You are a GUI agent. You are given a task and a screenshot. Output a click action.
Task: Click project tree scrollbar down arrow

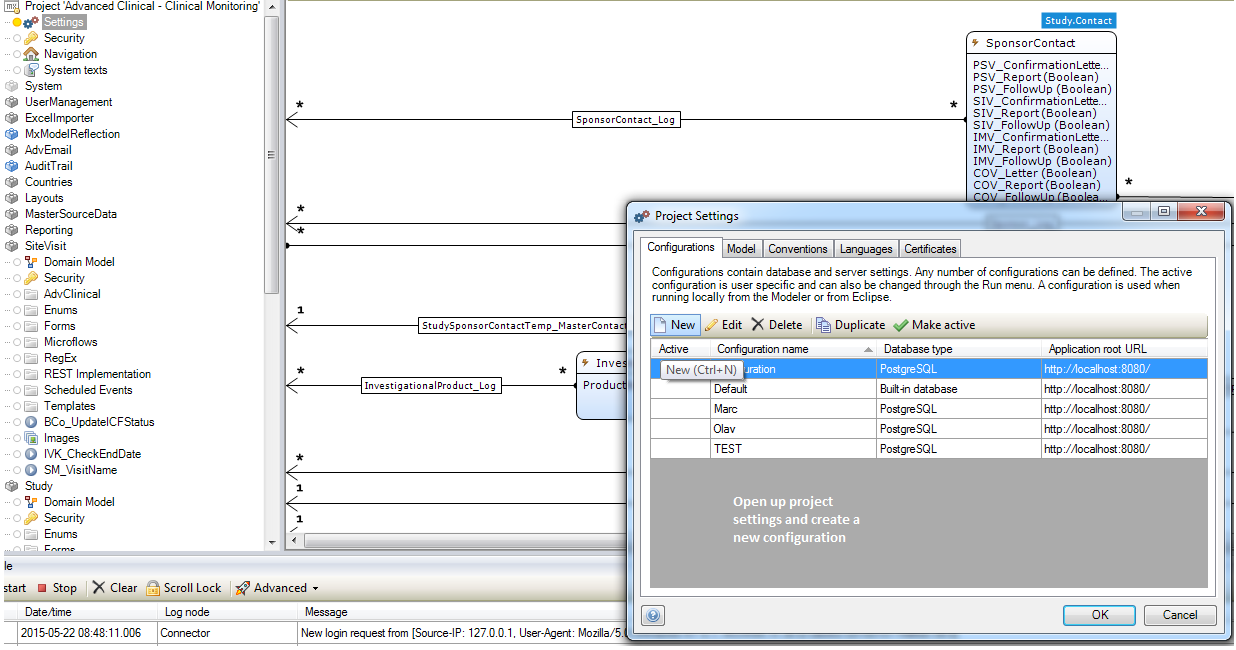click(x=272, y=541)
